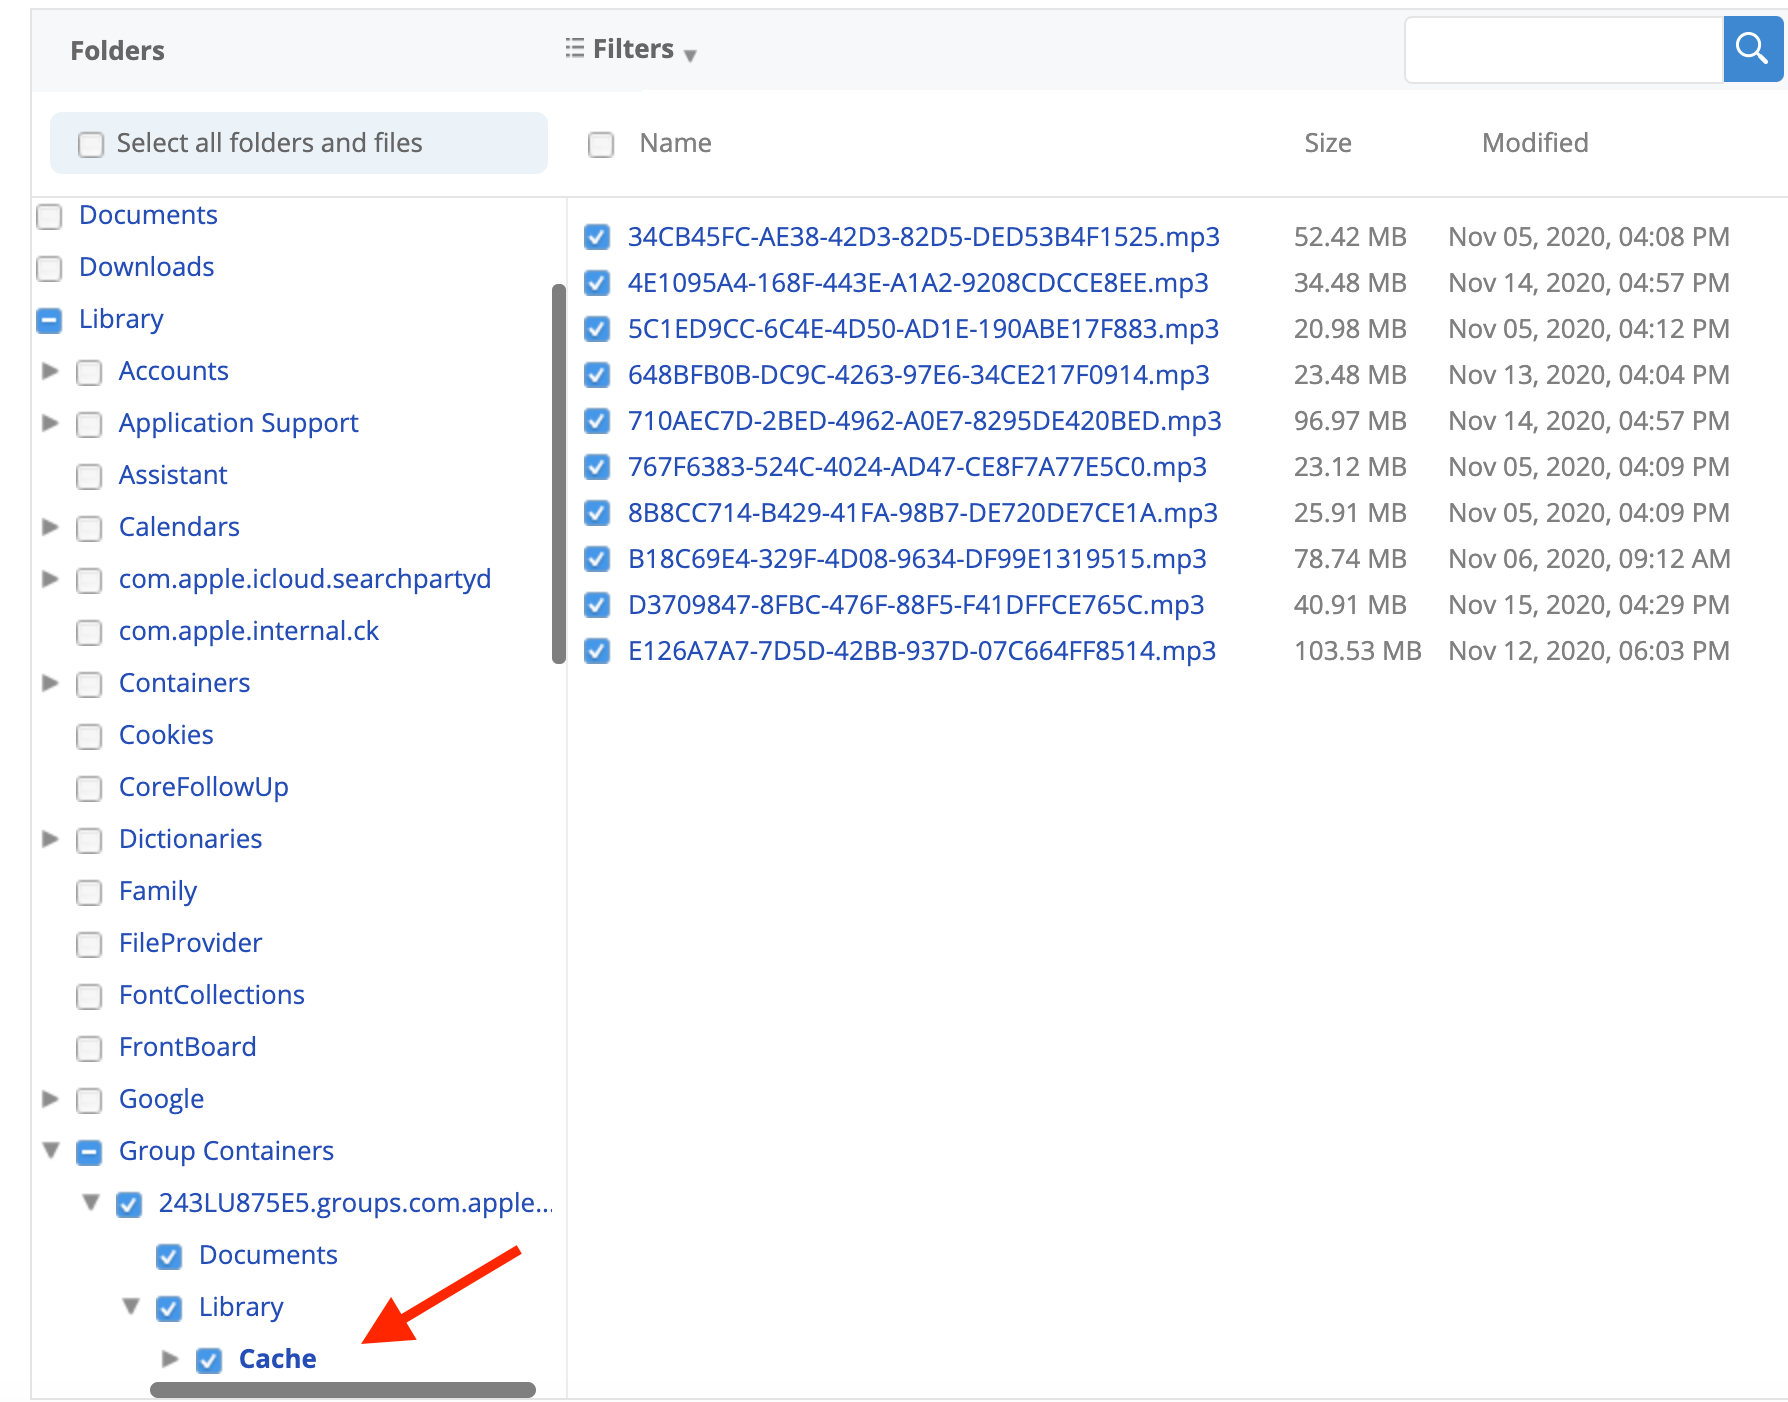Uncheck the Cache folder checkbox
The image size is (1788, 1402).
(x=209, y=1360)
